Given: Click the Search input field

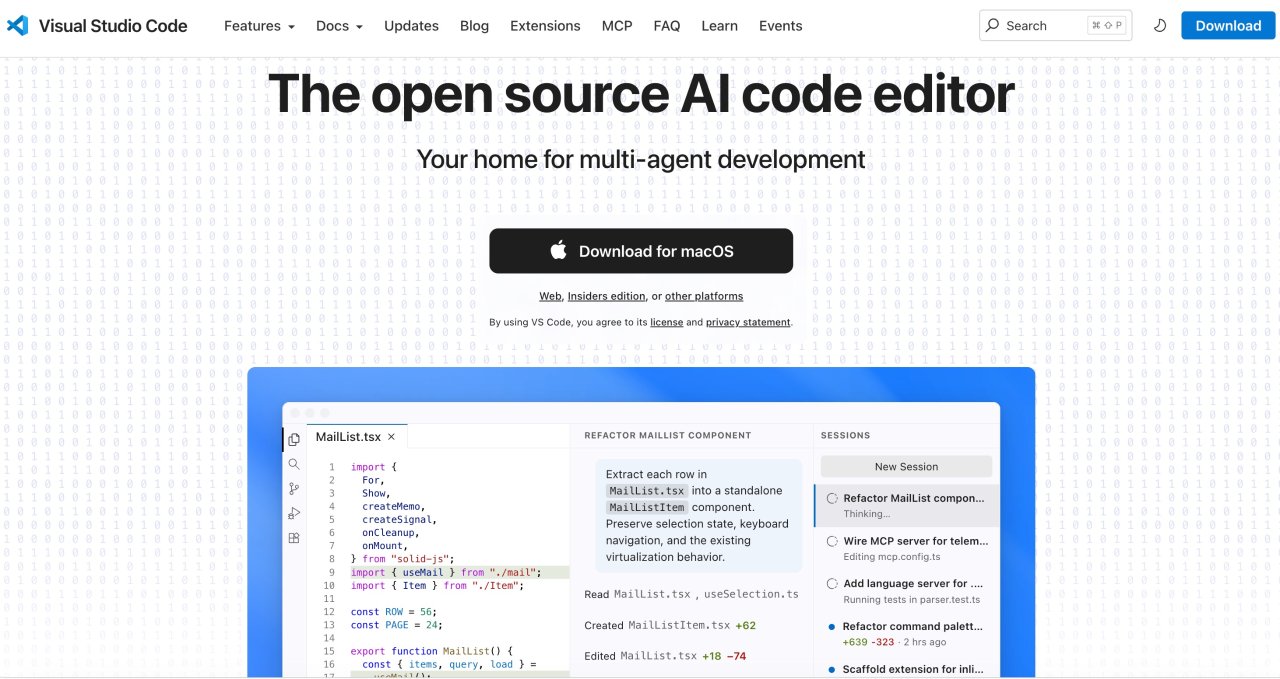Looking at the screenshot, I should (1055, 26).
